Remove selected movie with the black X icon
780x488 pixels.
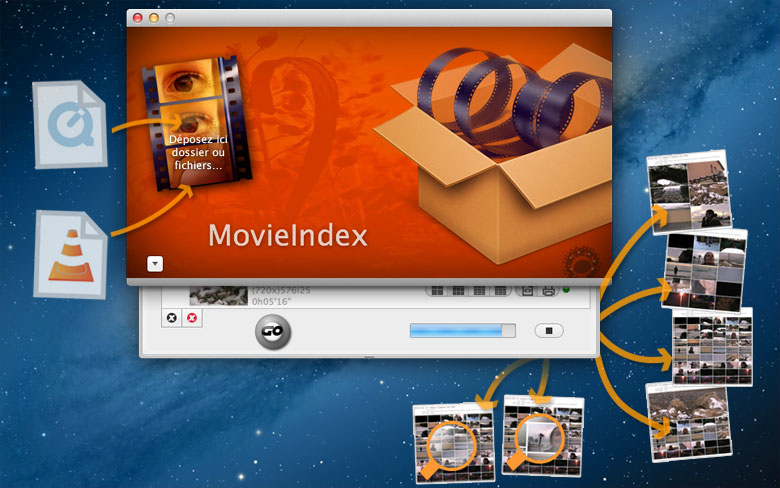pyautogui.click(x=172, y=318)
